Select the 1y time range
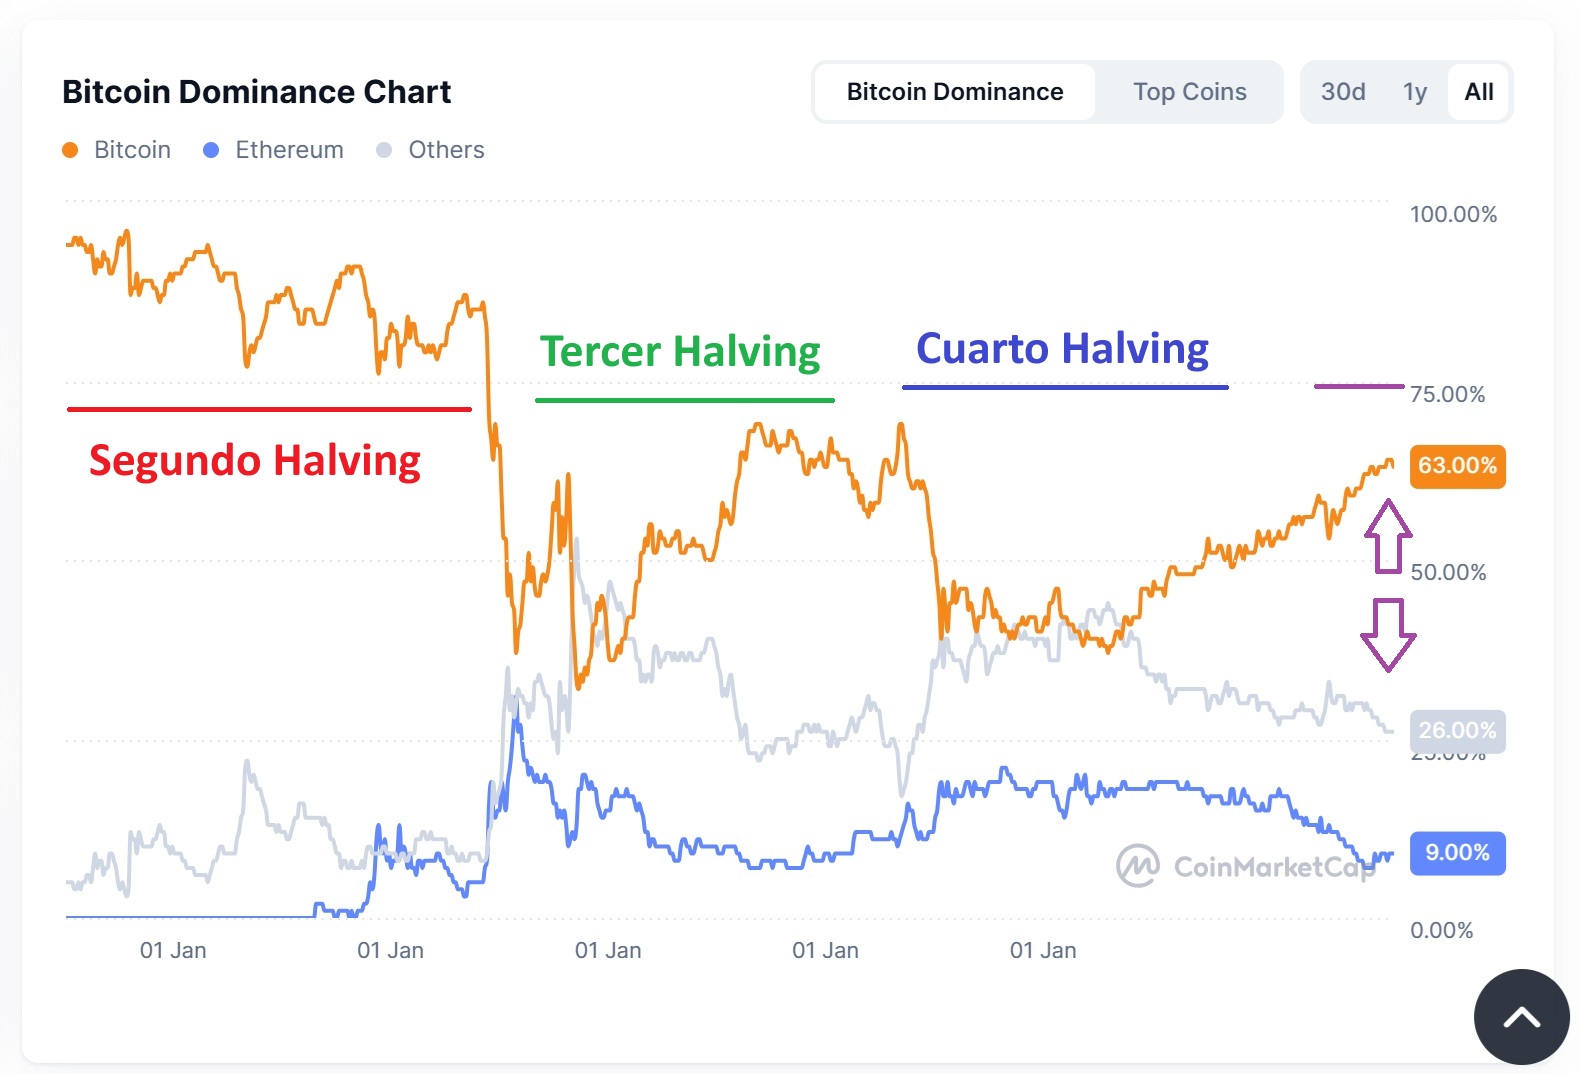 coord(1414,92)
